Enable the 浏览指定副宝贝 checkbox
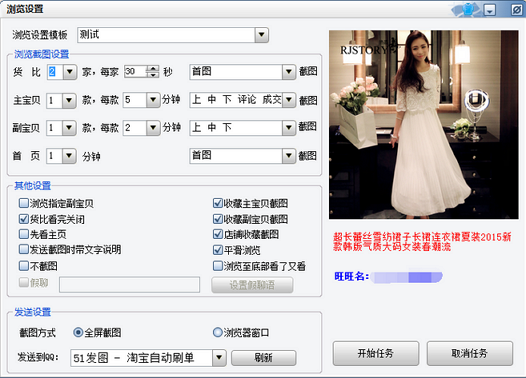The height and width of the screenshot is (378, 526). (24, 203)
